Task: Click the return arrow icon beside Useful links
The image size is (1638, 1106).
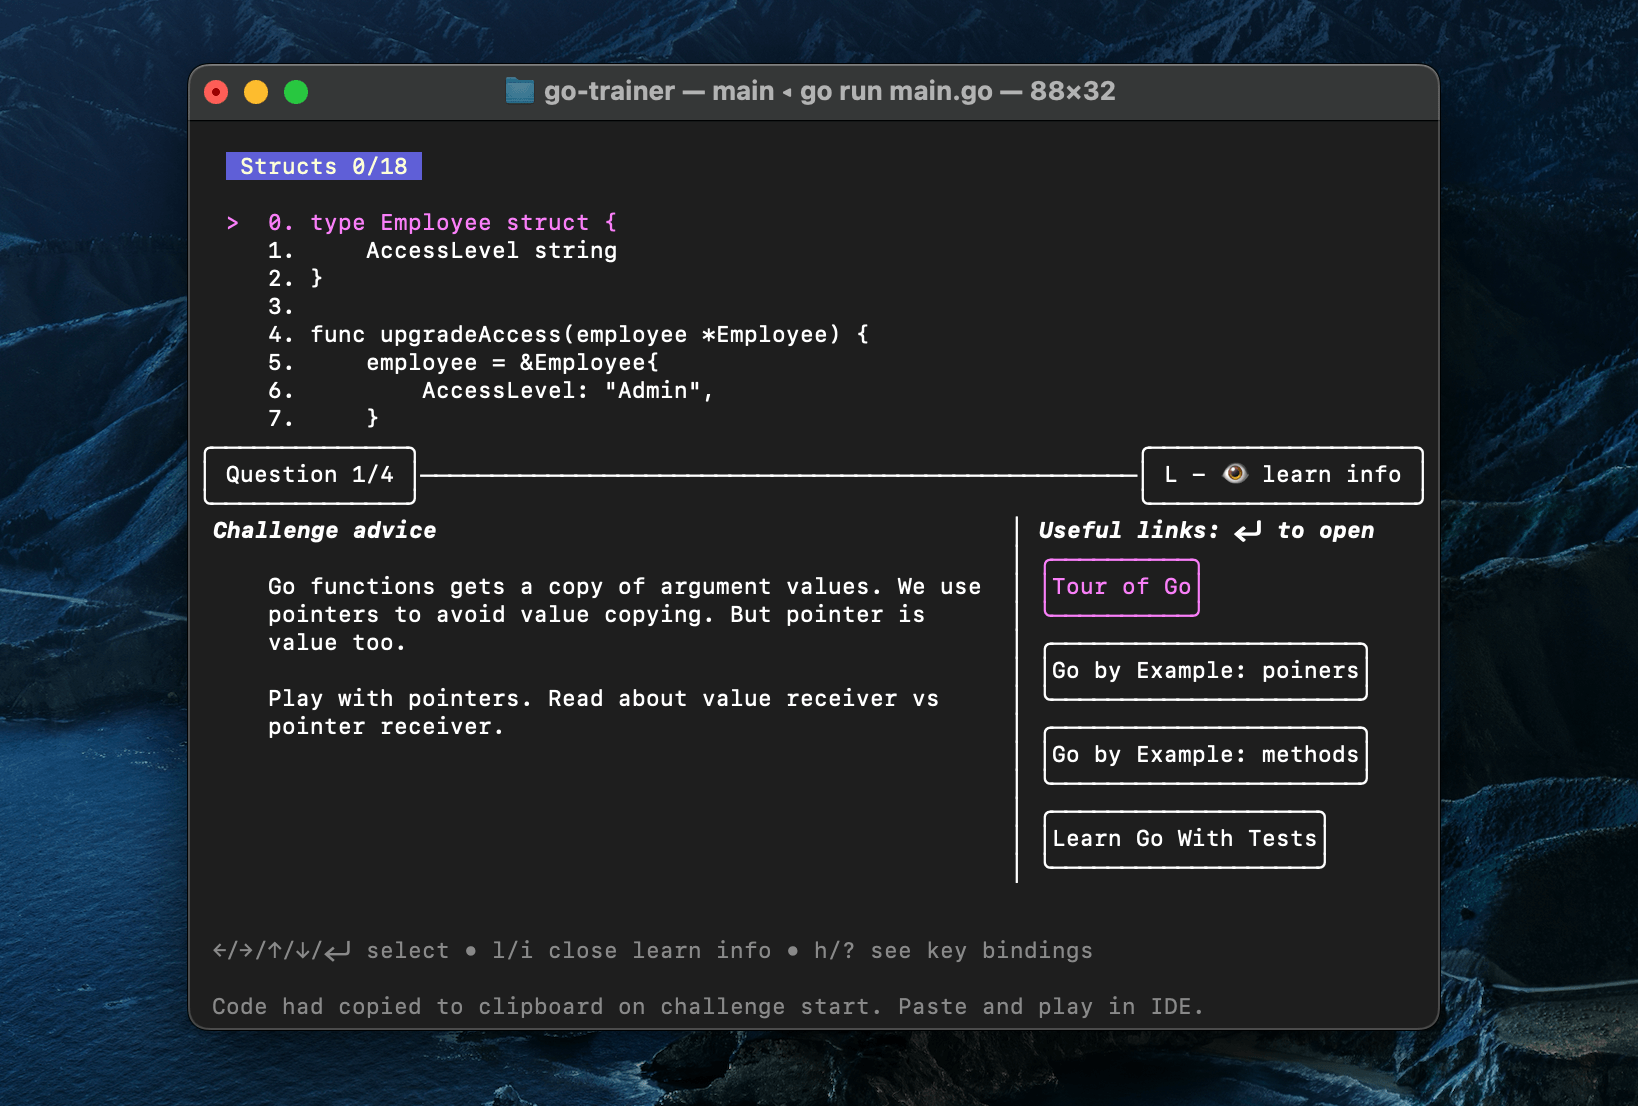Action: tap(1247, 531)
